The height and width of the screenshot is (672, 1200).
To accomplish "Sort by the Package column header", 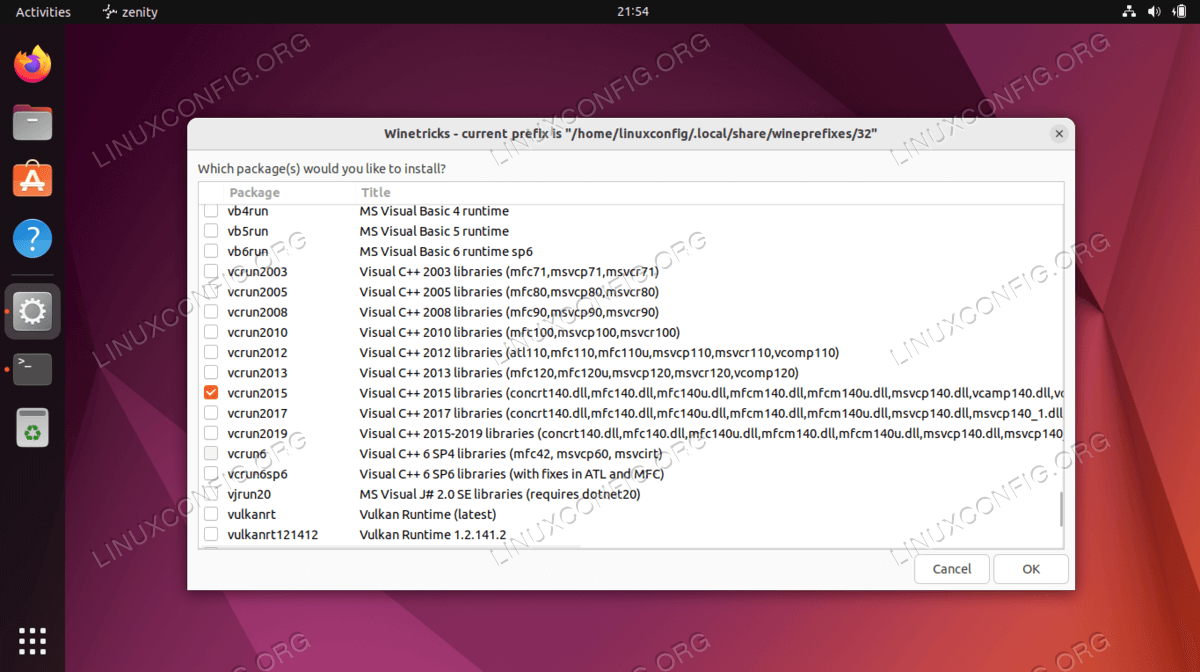I will click(x=255, y=192).
